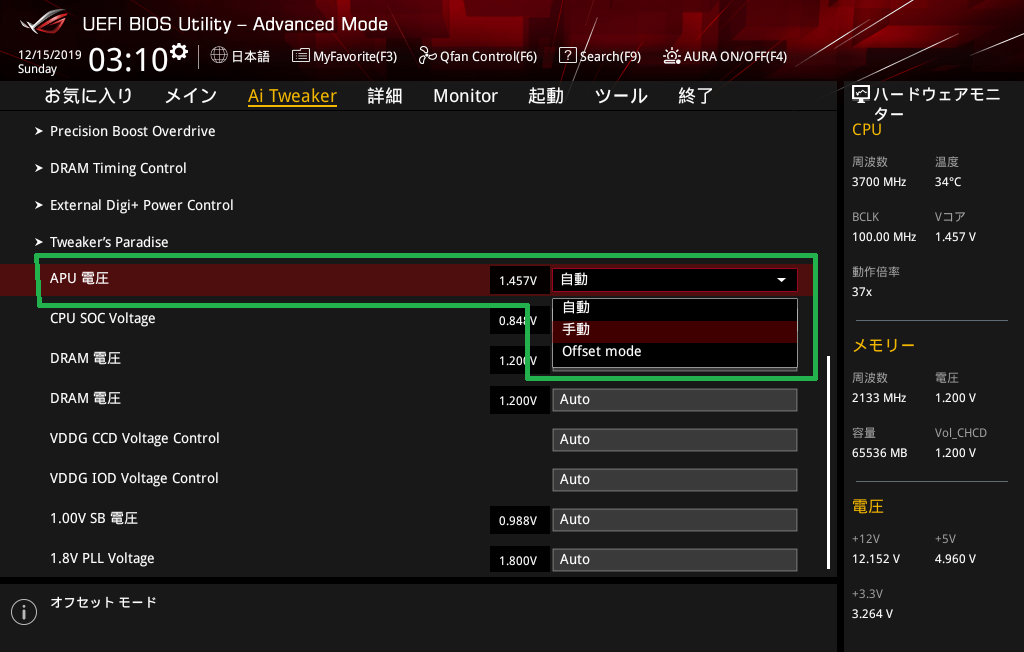Click the MyFavorite list icon
This screenshot has width=1024, height=652.
point(300,56)
